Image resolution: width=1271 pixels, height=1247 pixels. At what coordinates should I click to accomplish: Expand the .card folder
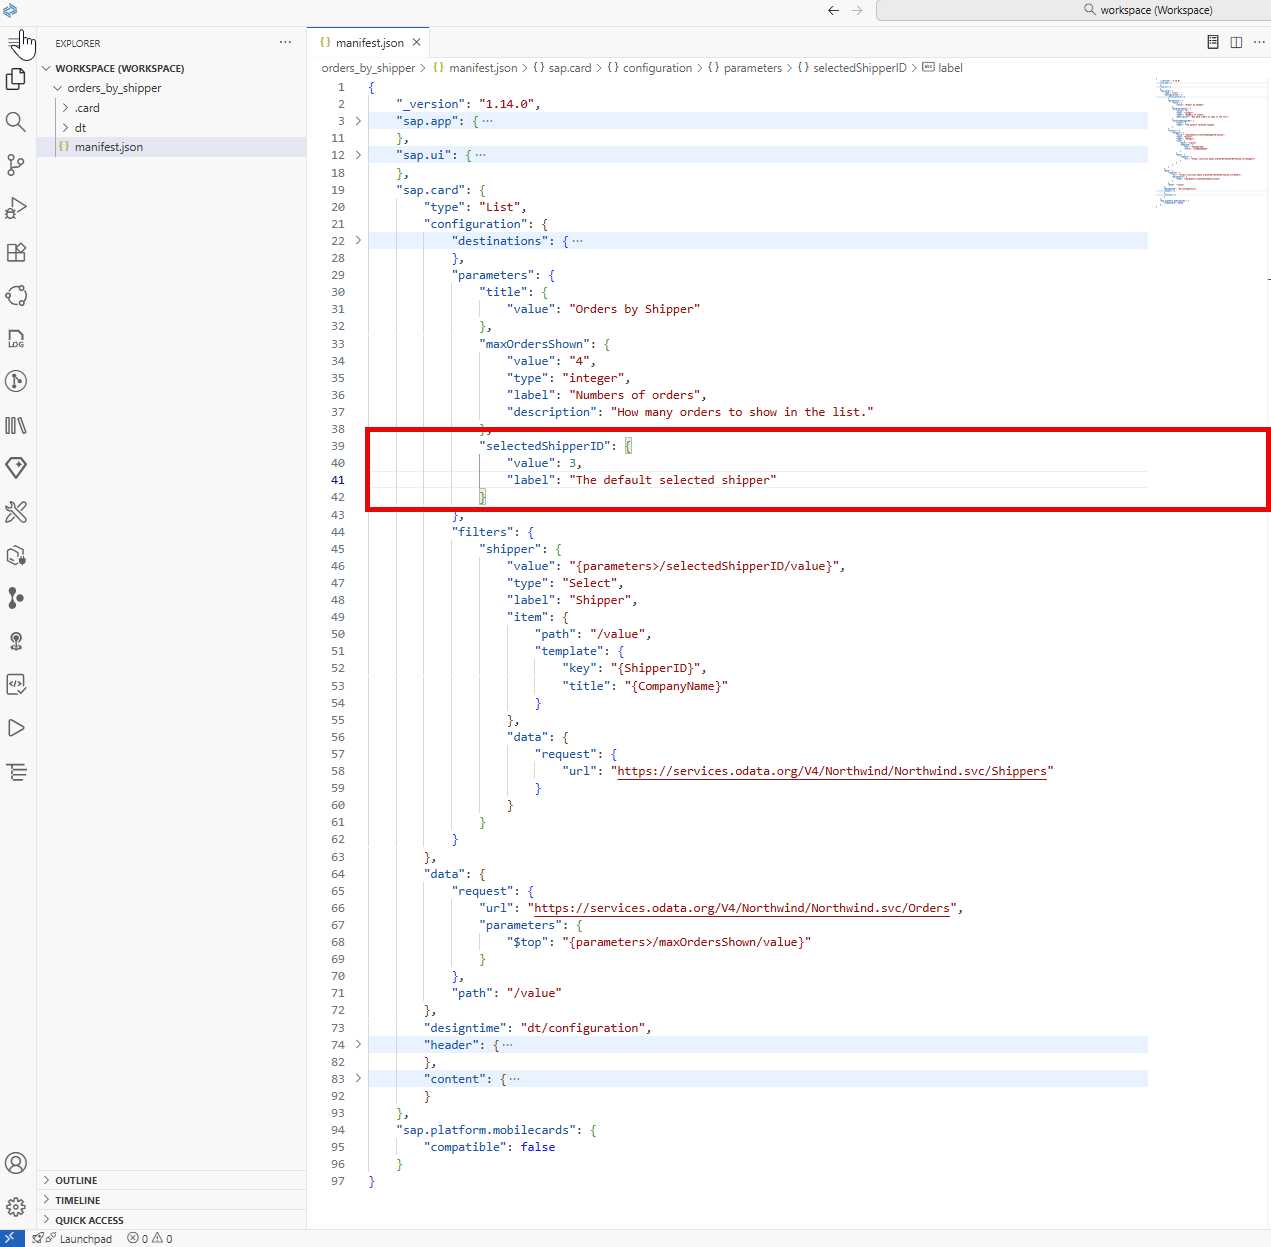66,108
